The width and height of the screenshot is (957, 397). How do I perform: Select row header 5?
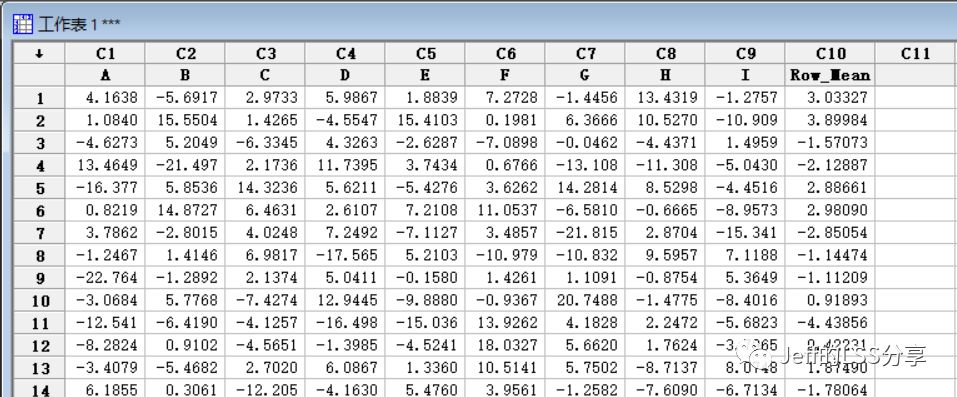tap(39, 188)
